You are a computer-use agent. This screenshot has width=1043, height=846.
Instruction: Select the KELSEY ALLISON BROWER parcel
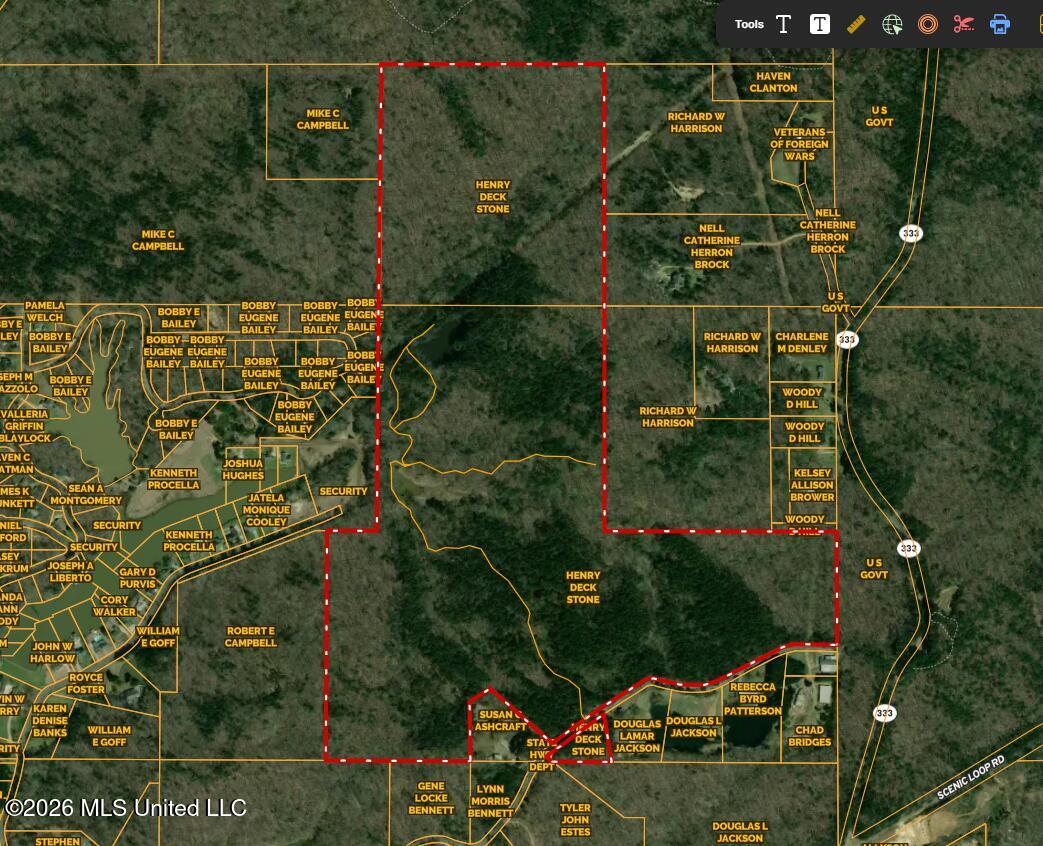tap(811, 483)
